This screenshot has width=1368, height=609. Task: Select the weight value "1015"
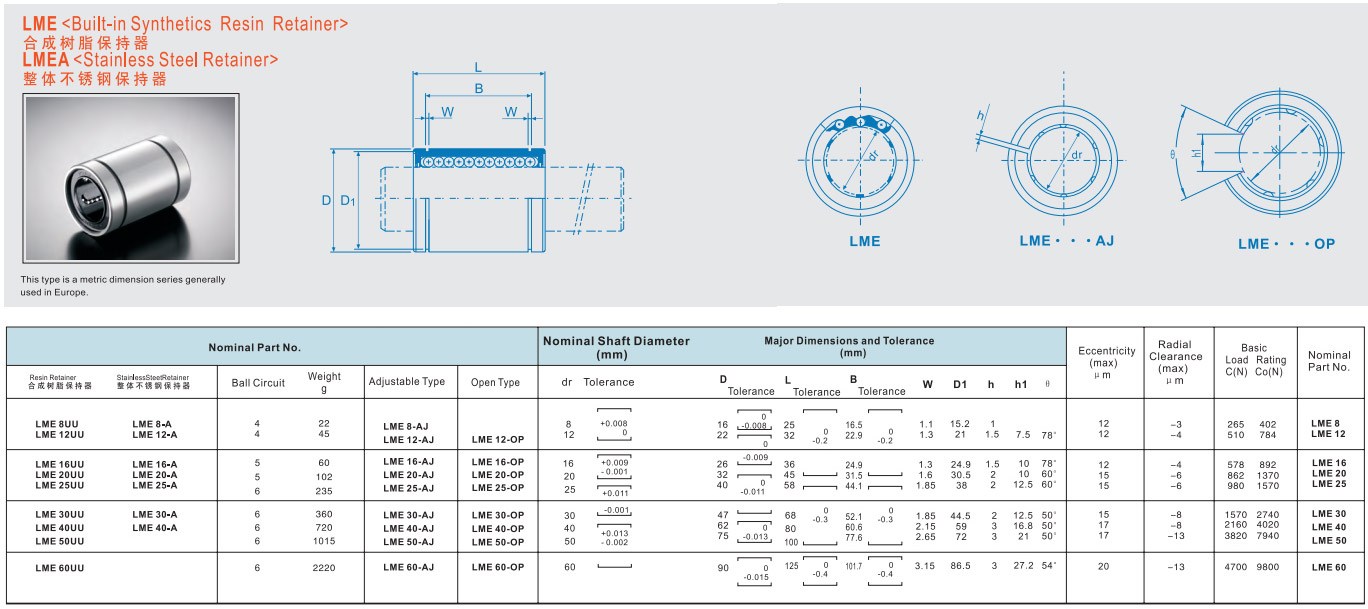(324, 541)
